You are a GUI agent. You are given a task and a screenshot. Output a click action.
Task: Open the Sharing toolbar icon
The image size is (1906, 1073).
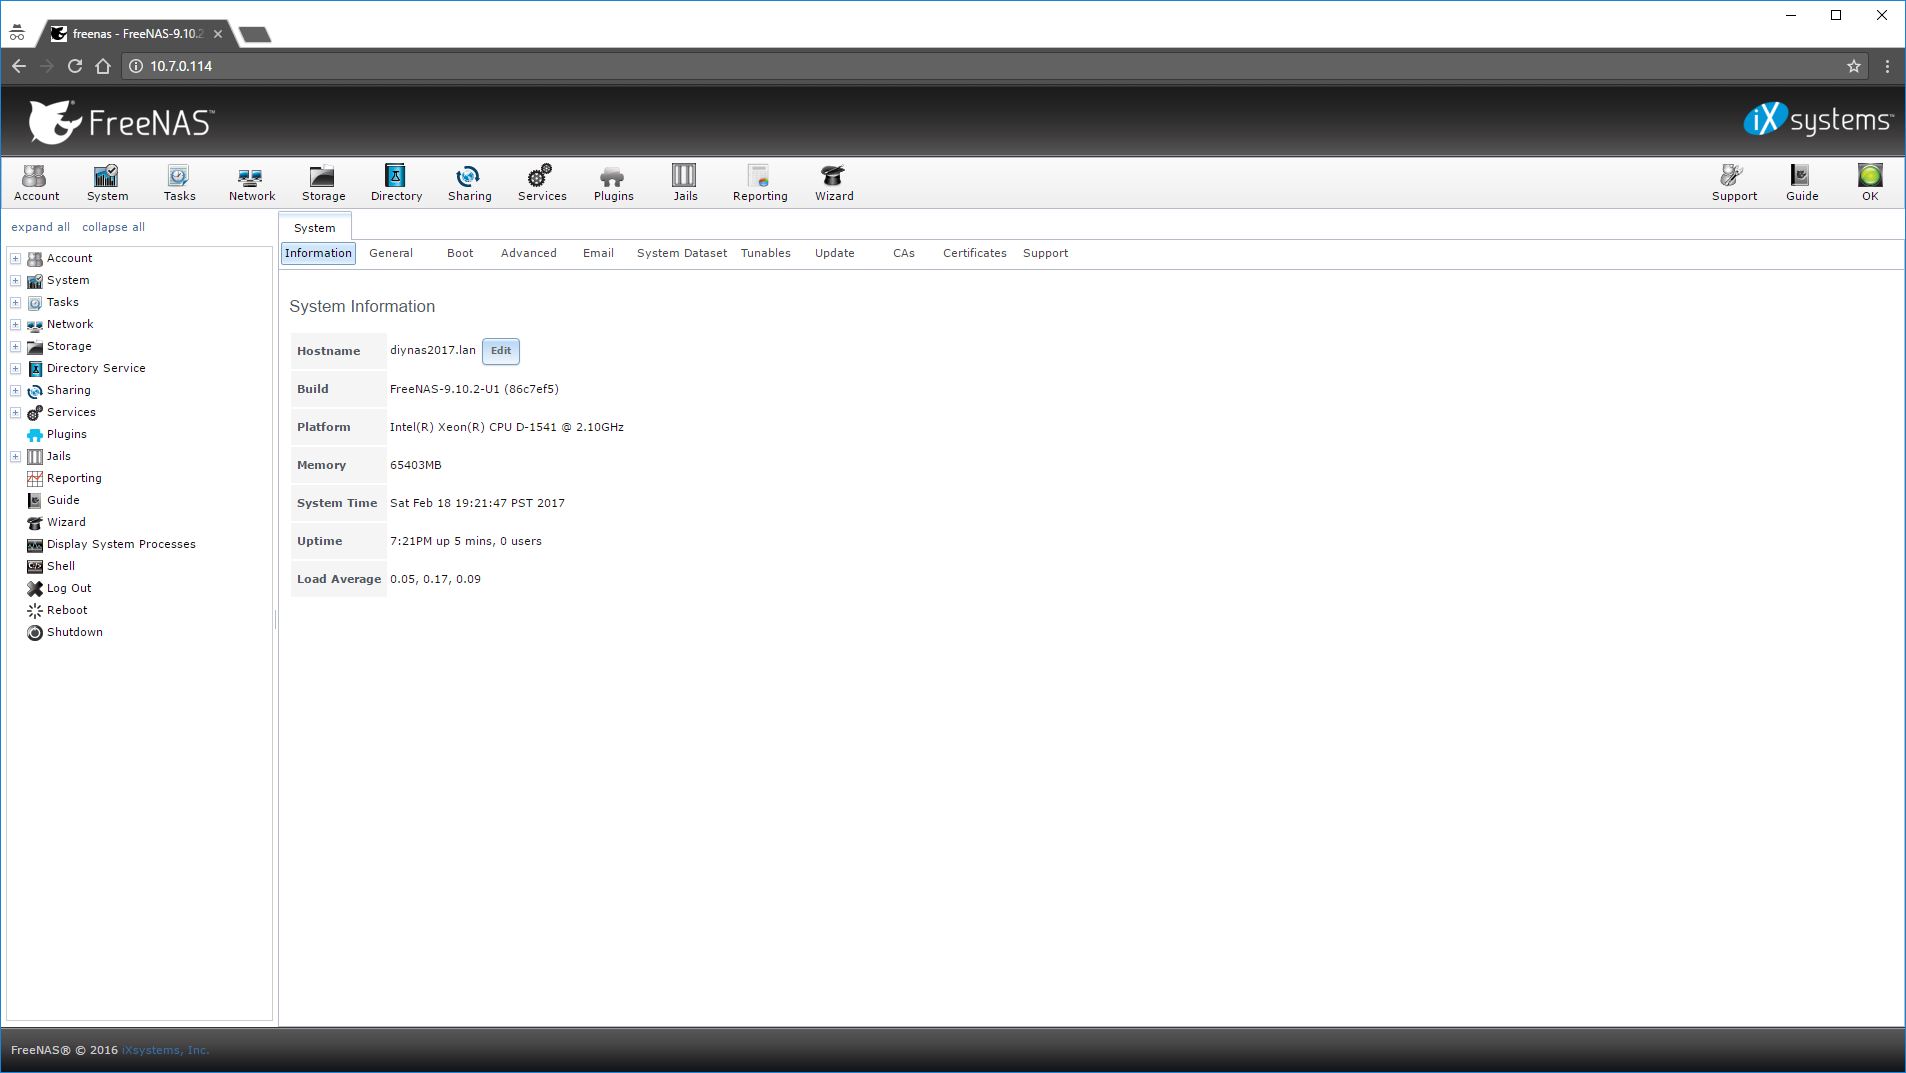tap(469, 183)
